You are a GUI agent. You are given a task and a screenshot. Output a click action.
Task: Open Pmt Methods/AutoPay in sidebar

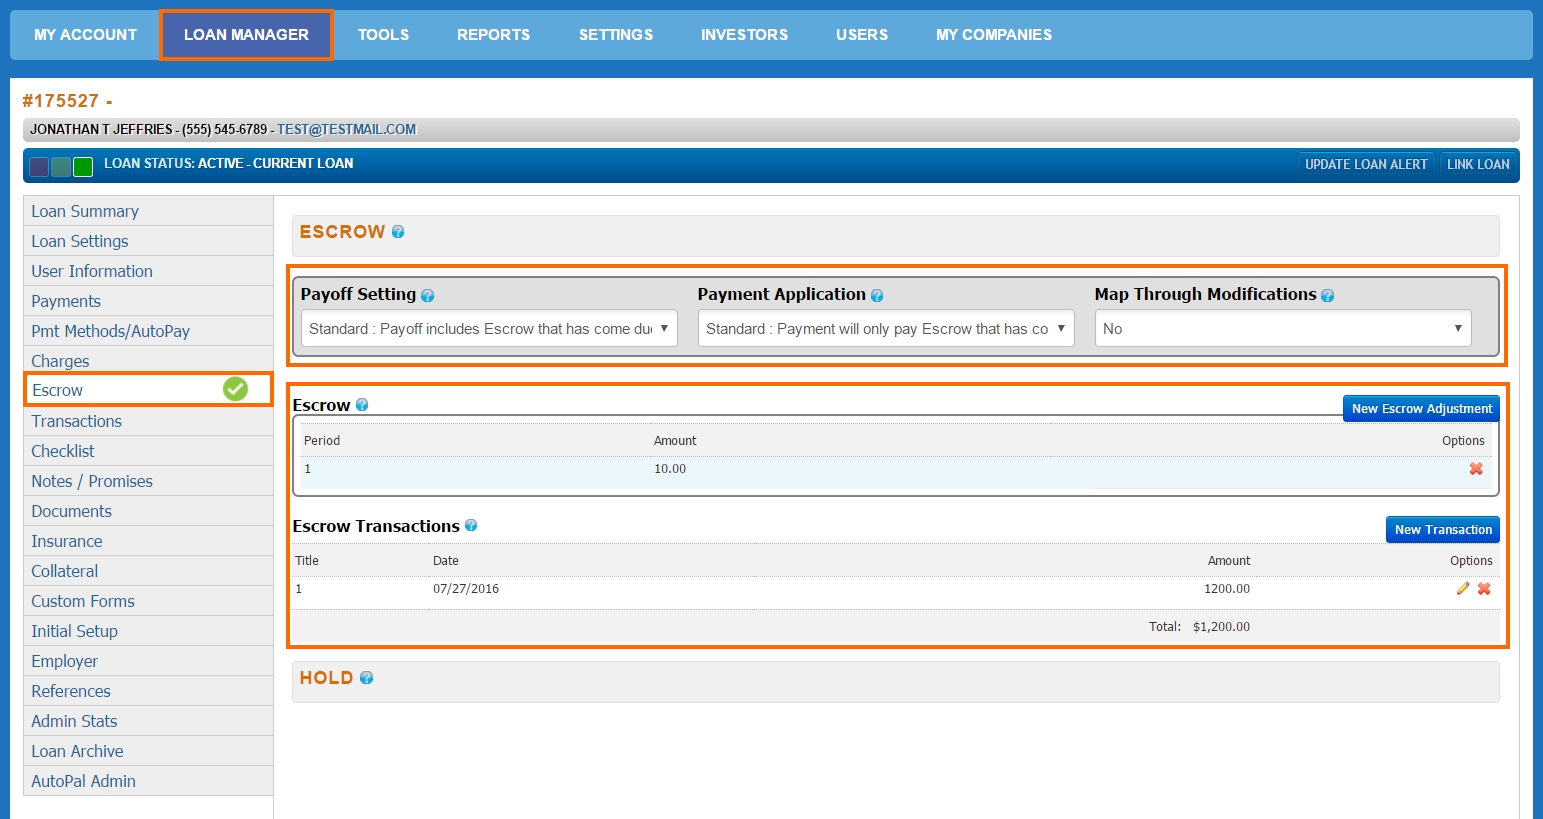[148, 331]
